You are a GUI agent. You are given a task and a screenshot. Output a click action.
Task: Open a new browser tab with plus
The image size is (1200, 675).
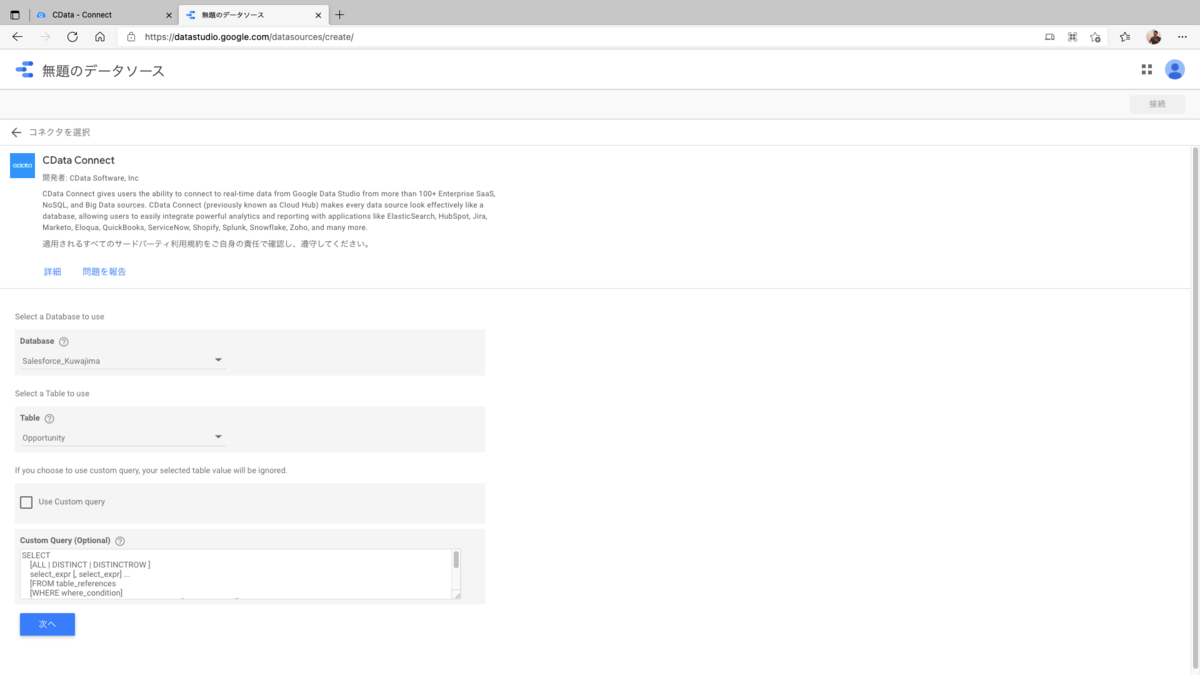(340, 15)
